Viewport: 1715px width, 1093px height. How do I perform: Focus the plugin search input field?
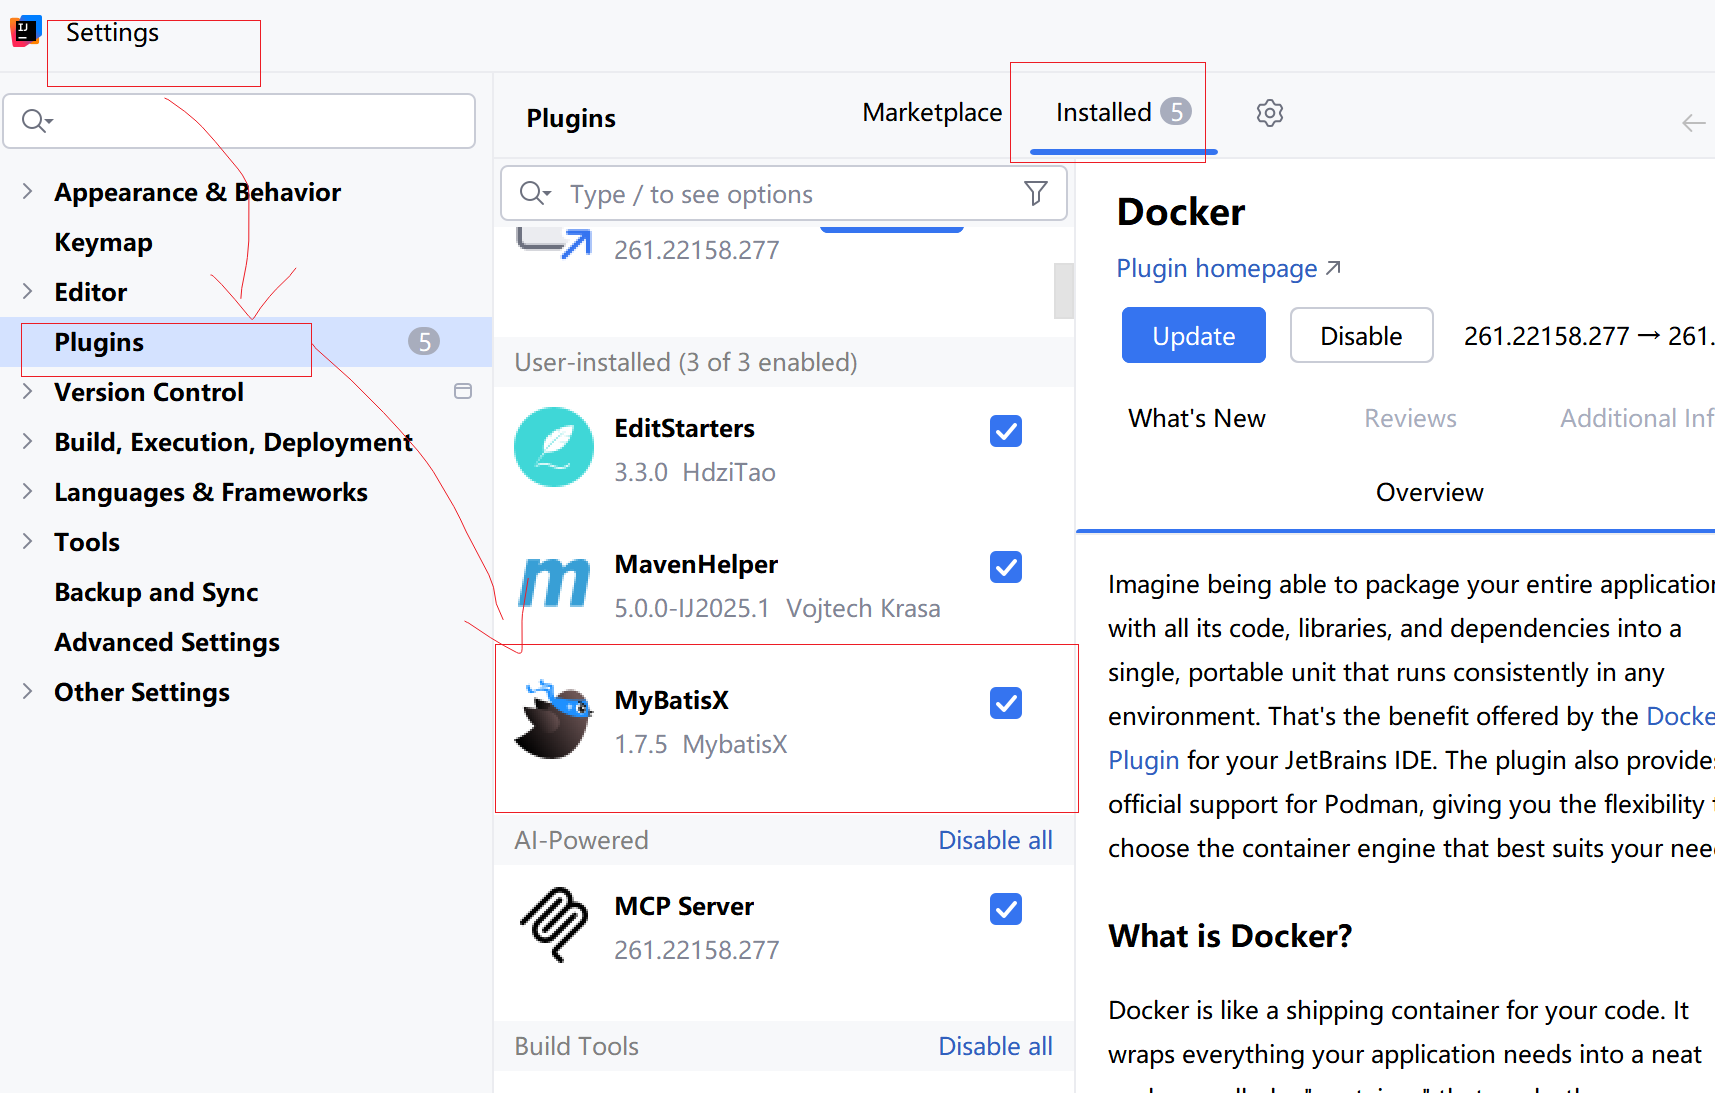(x=784, y=193)
